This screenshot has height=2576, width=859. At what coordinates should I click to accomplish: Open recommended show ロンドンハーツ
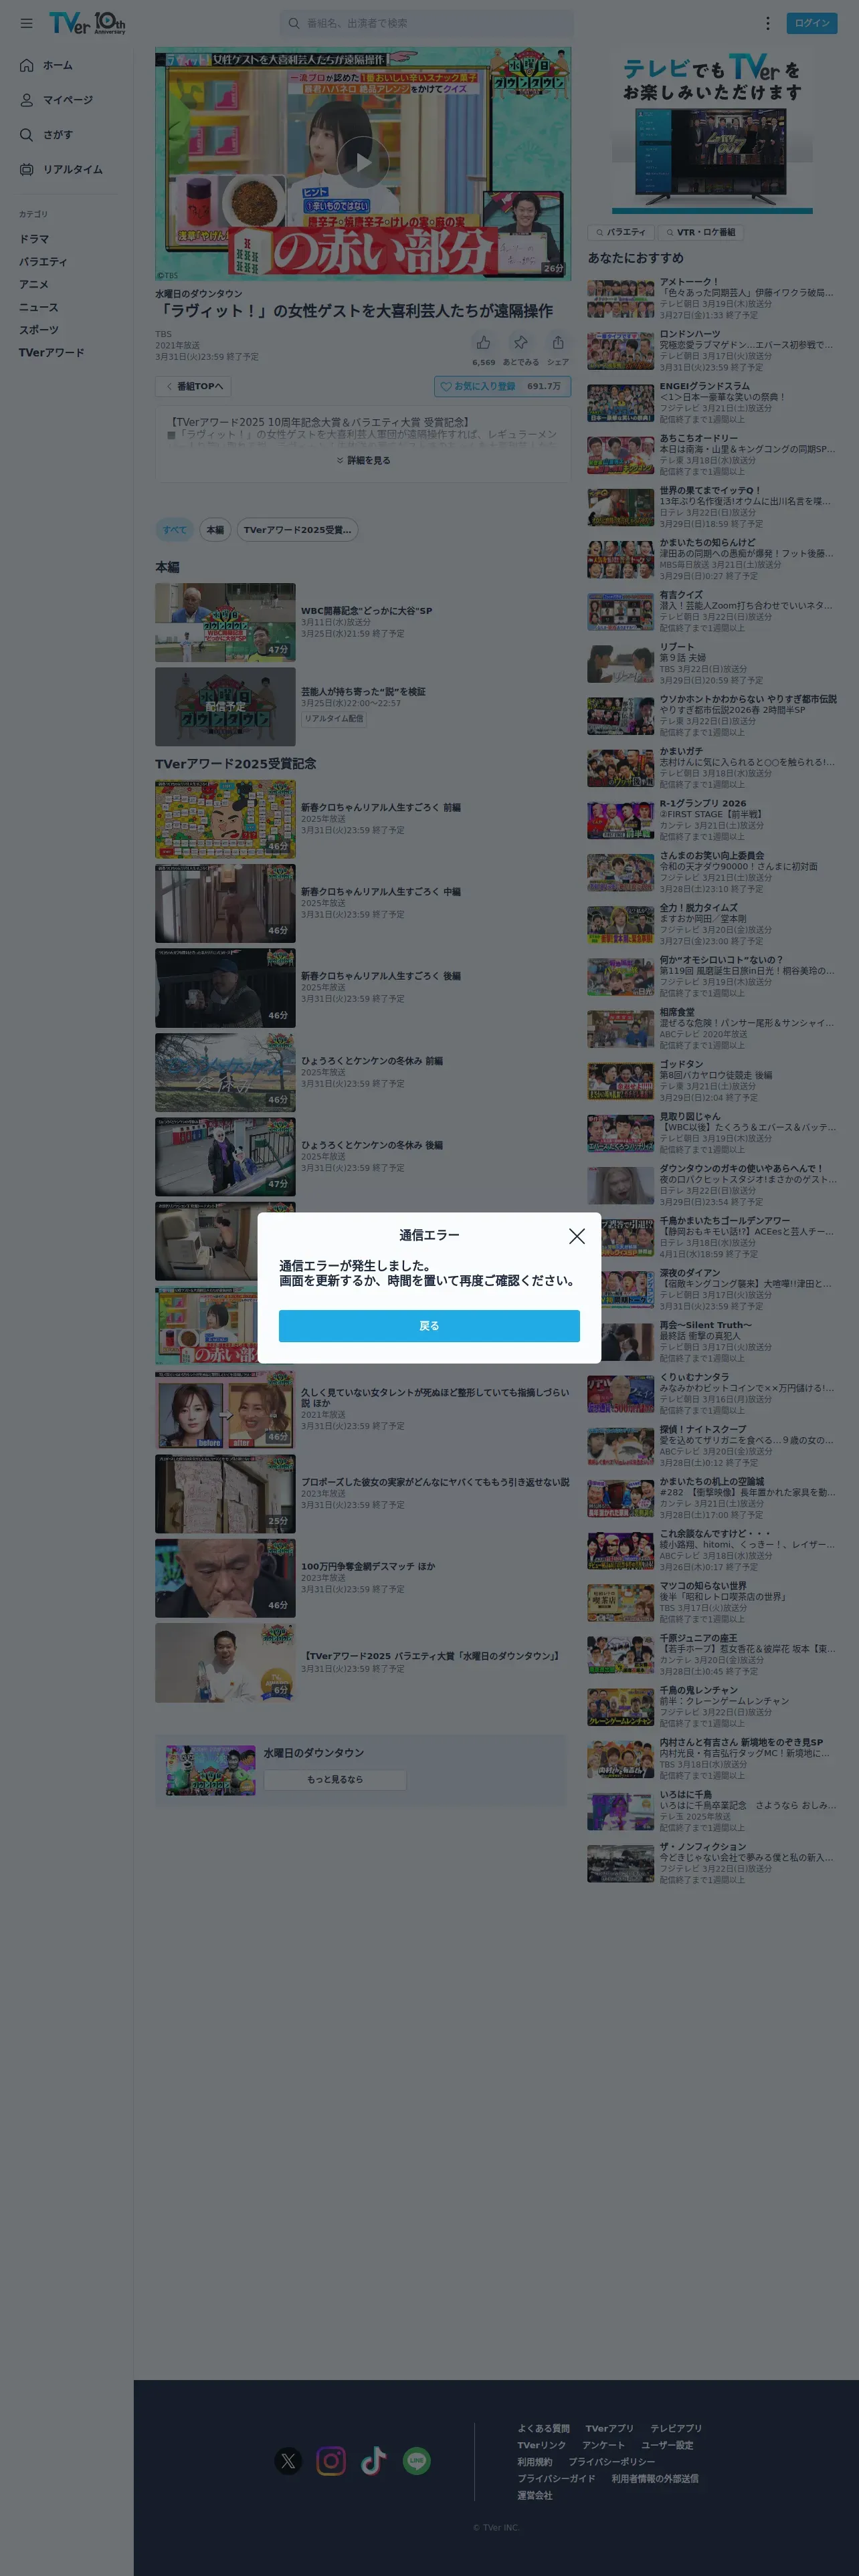pyautogui.click(x=712, y=350)
